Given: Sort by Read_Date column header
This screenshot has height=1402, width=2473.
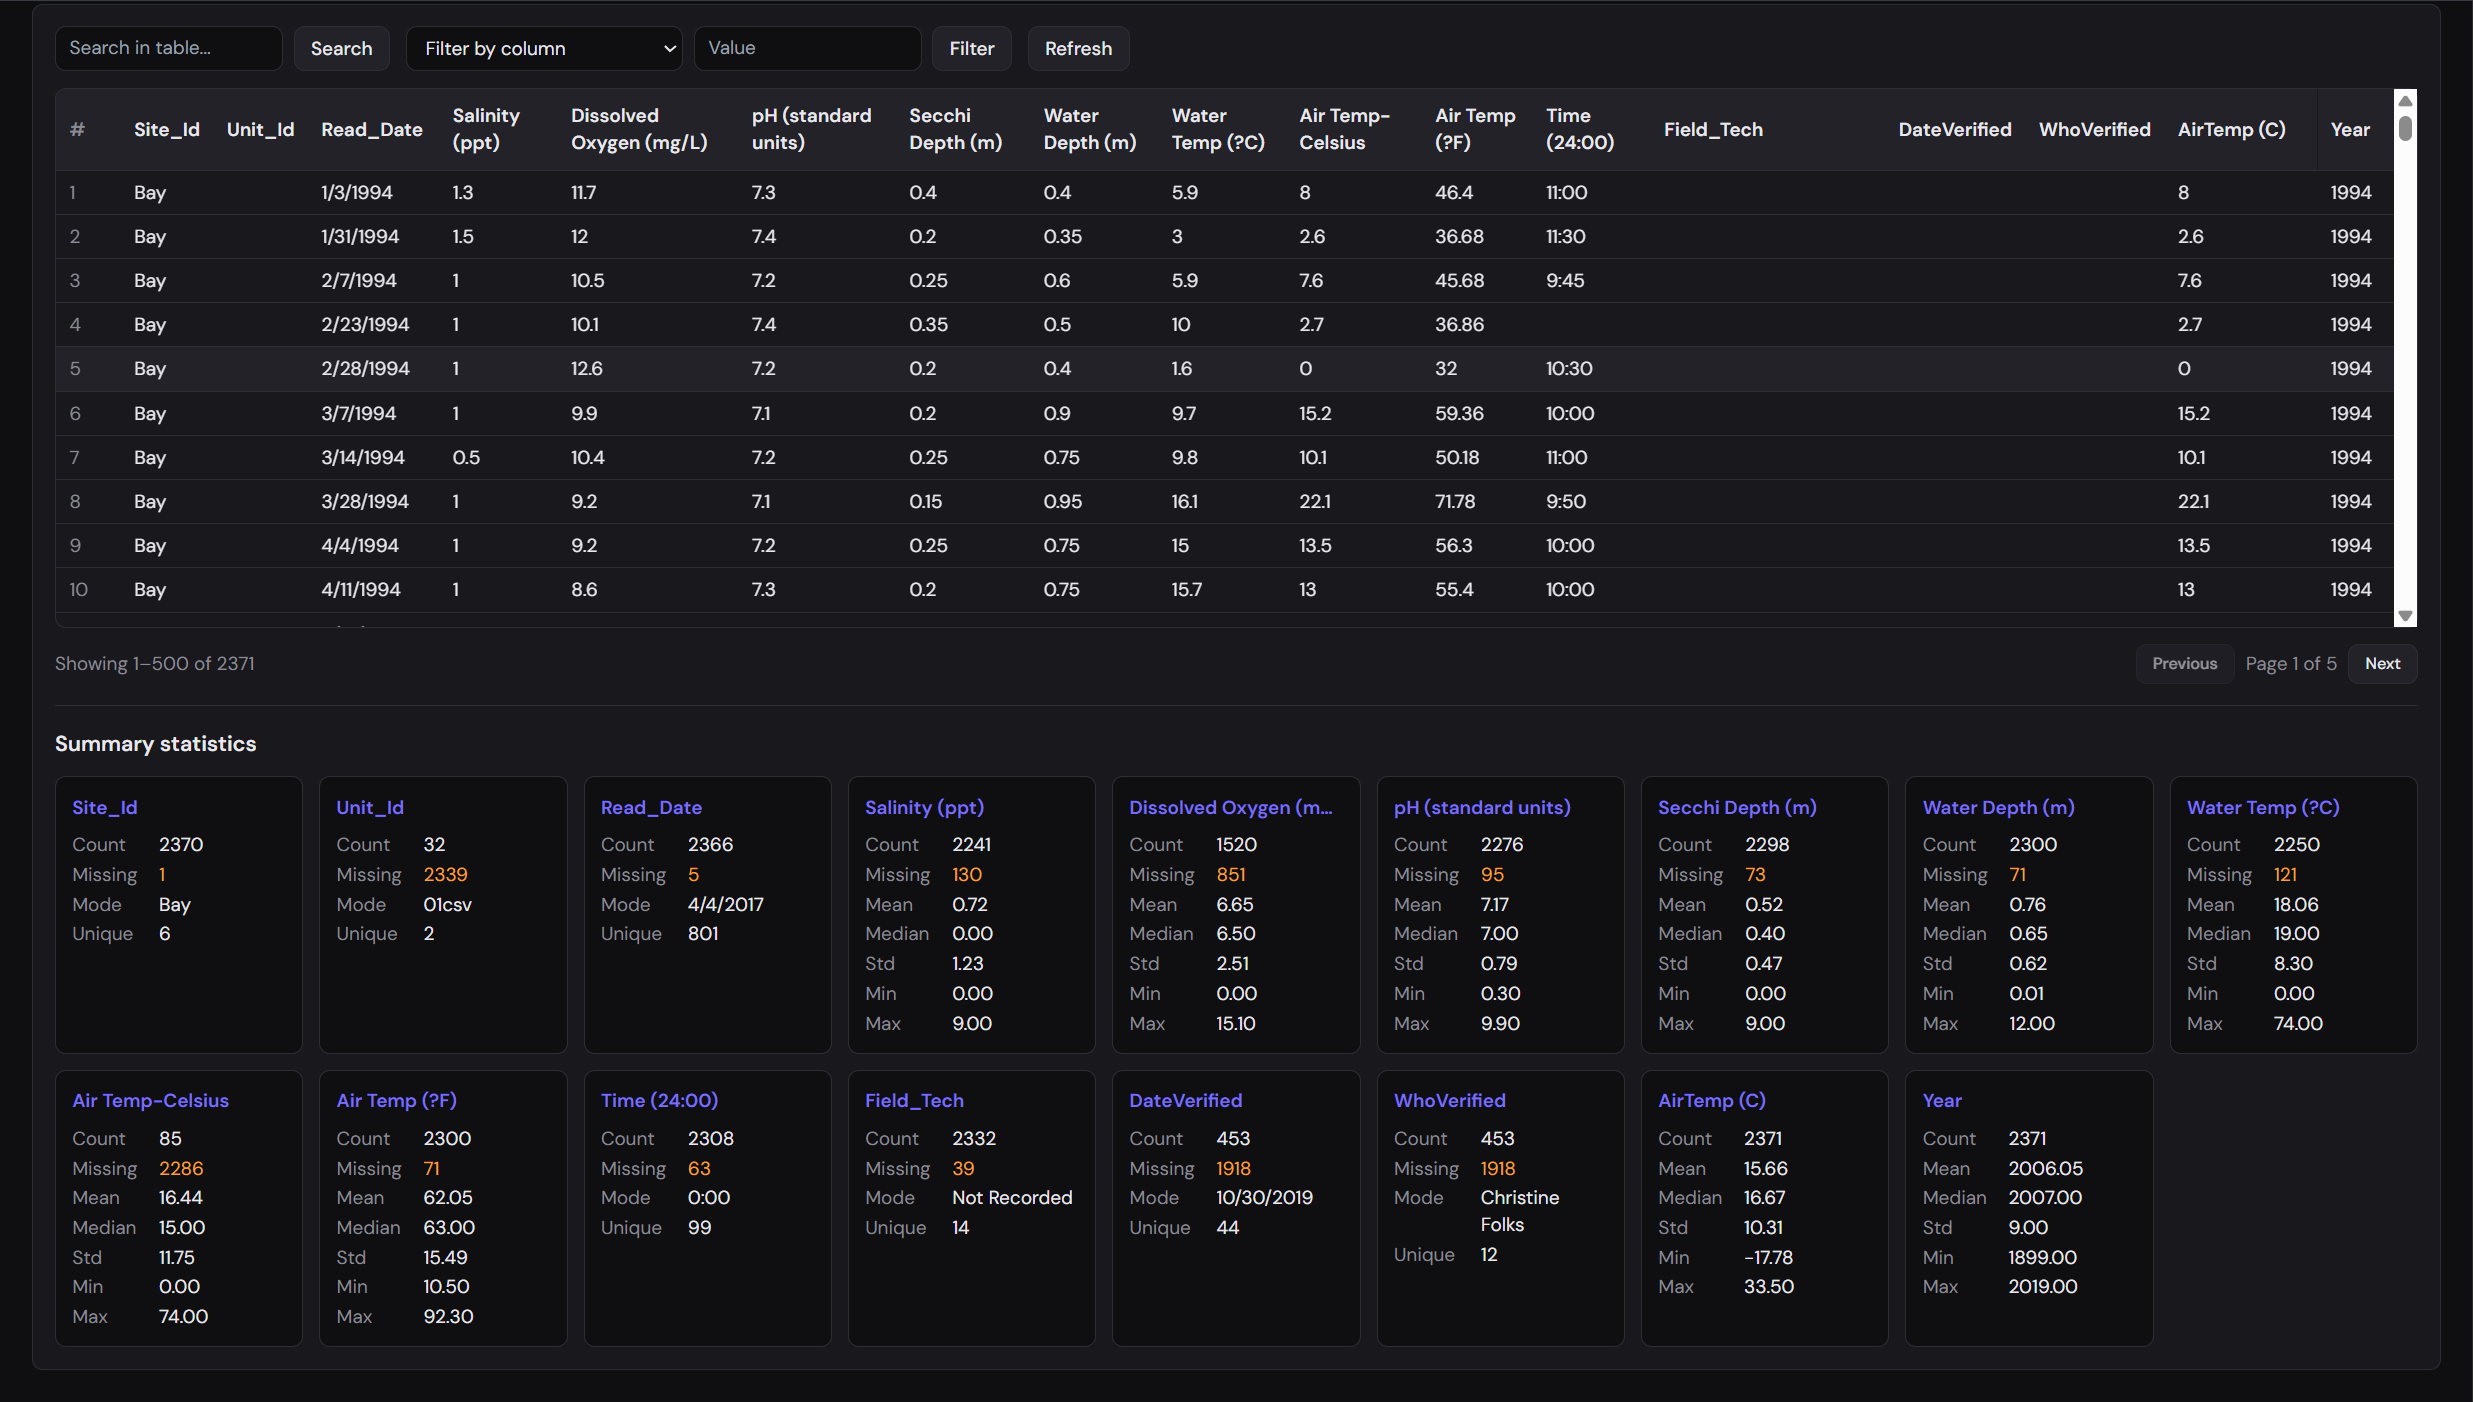Looking at the screenshot, I should click(371, 129).
